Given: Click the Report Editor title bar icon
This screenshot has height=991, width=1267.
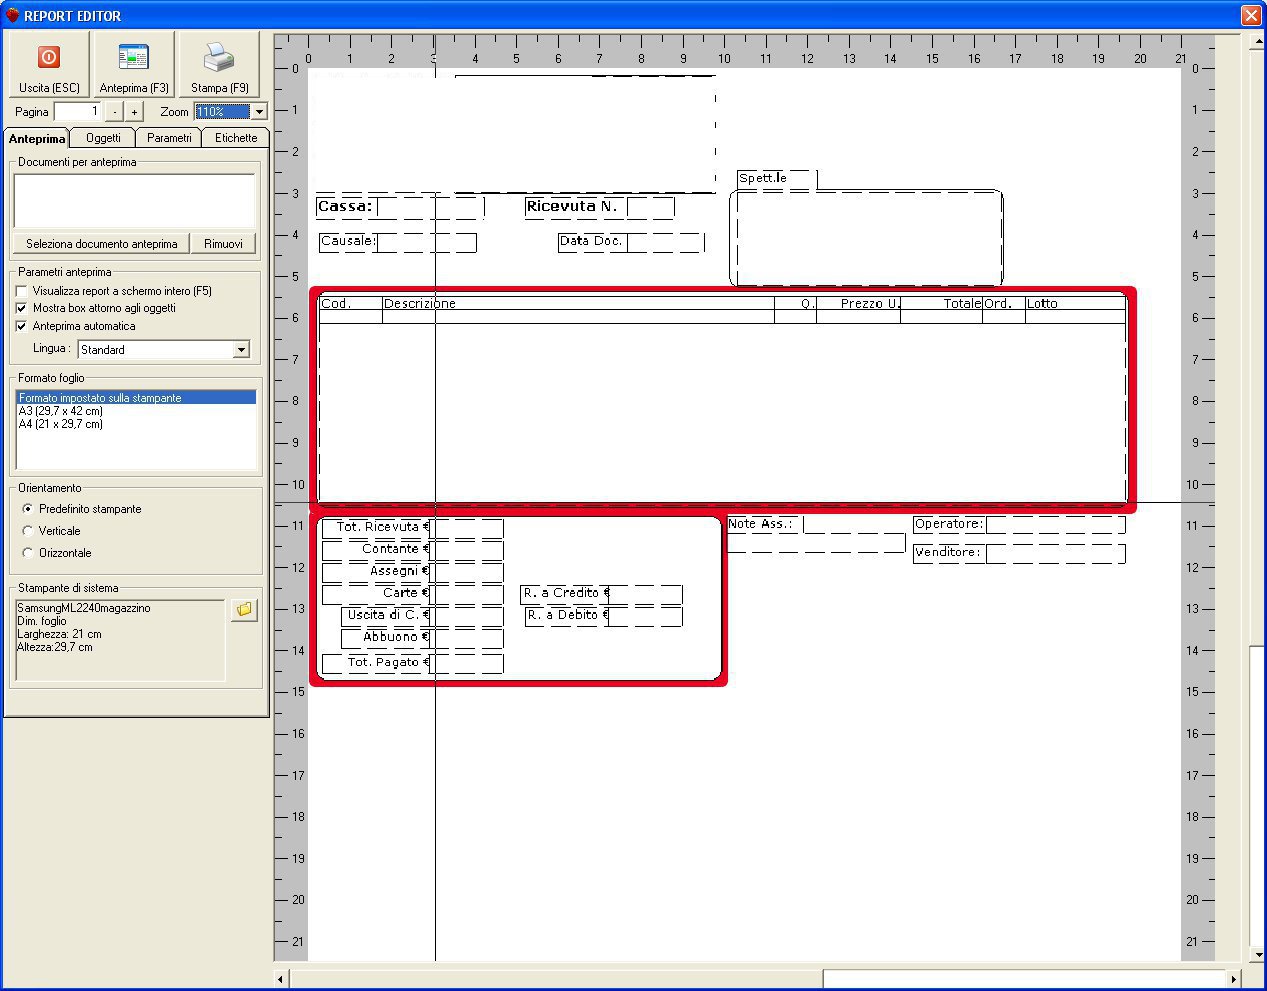Looking at the screenshot, I should (x=12, y=15).
